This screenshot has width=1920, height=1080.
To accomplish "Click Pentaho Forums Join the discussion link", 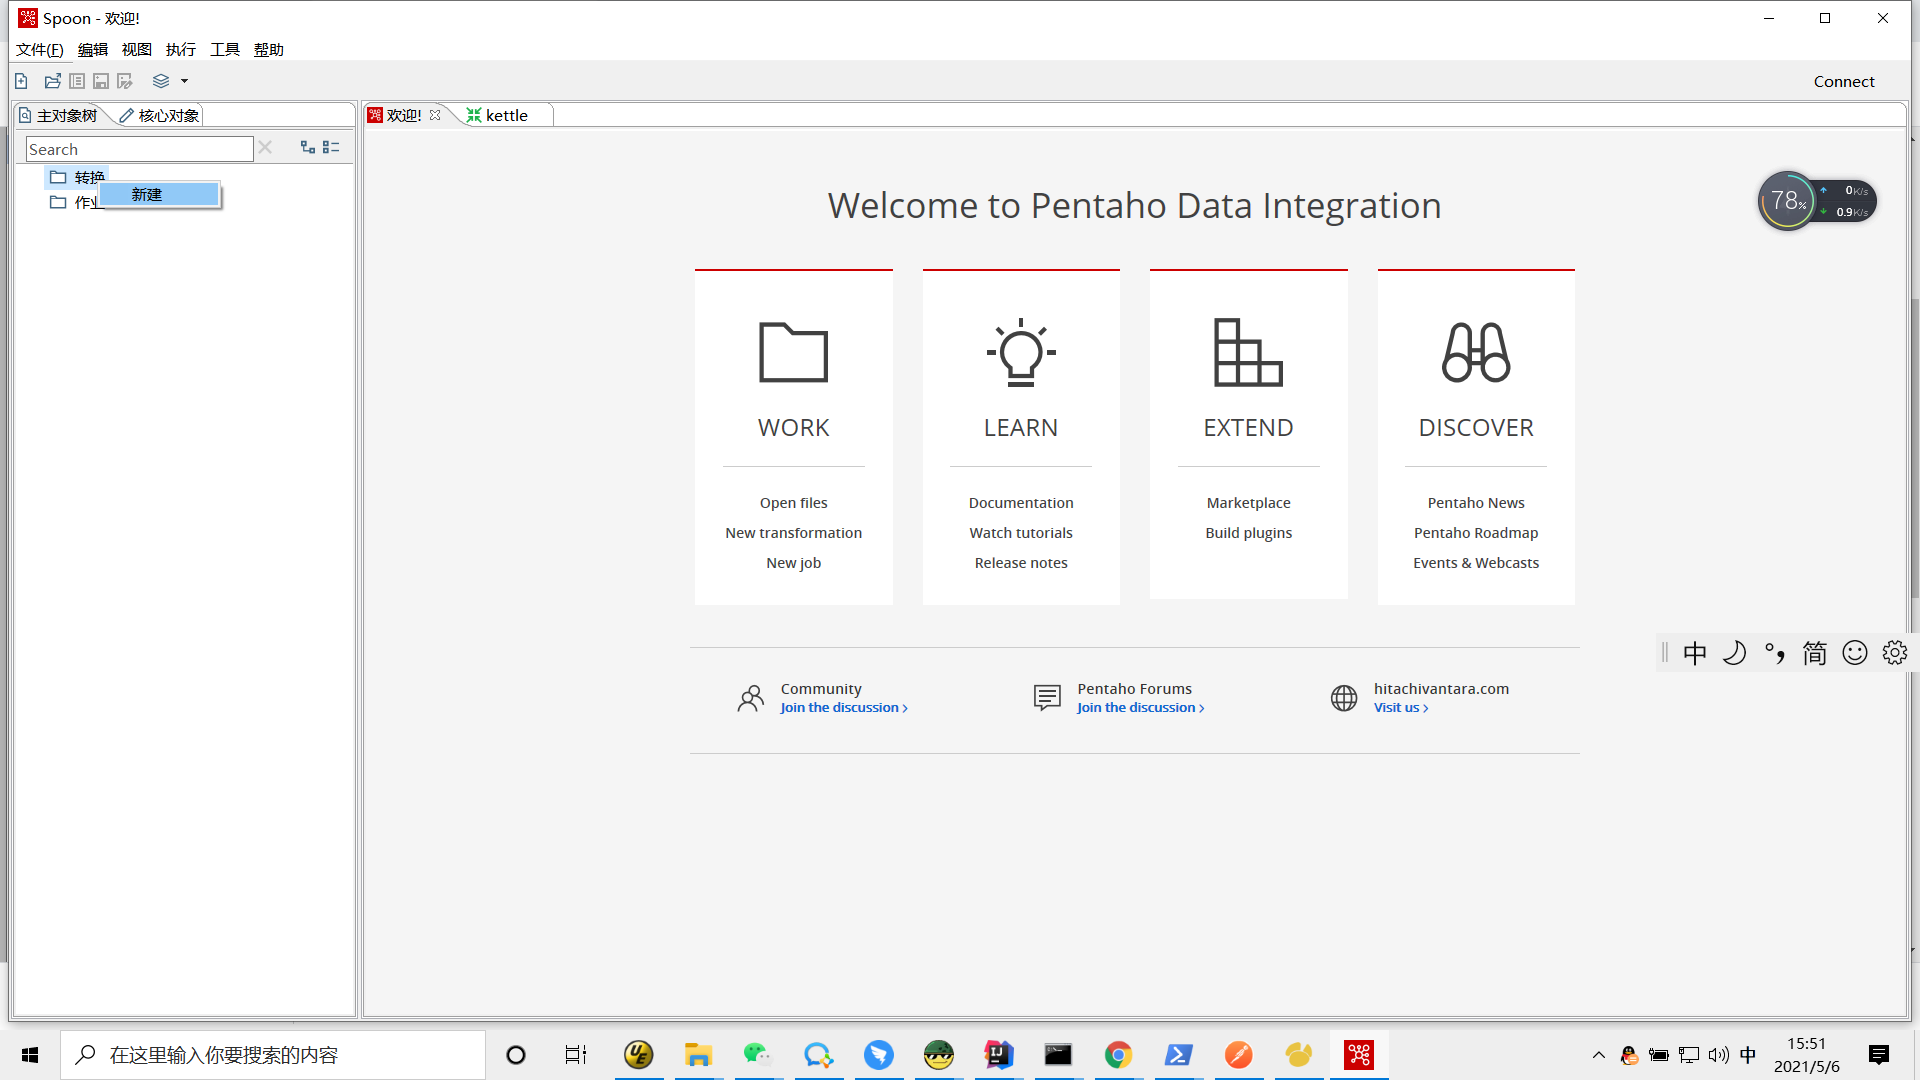I will 1141,708.
